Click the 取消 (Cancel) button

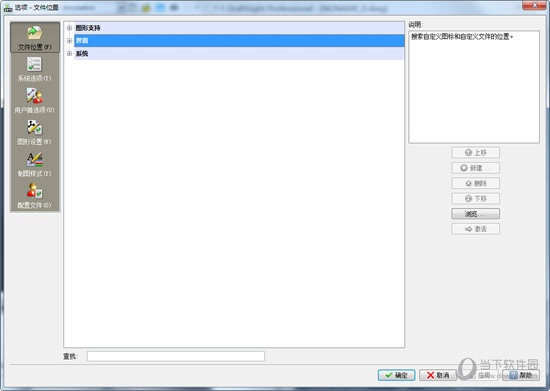point(438,375)
